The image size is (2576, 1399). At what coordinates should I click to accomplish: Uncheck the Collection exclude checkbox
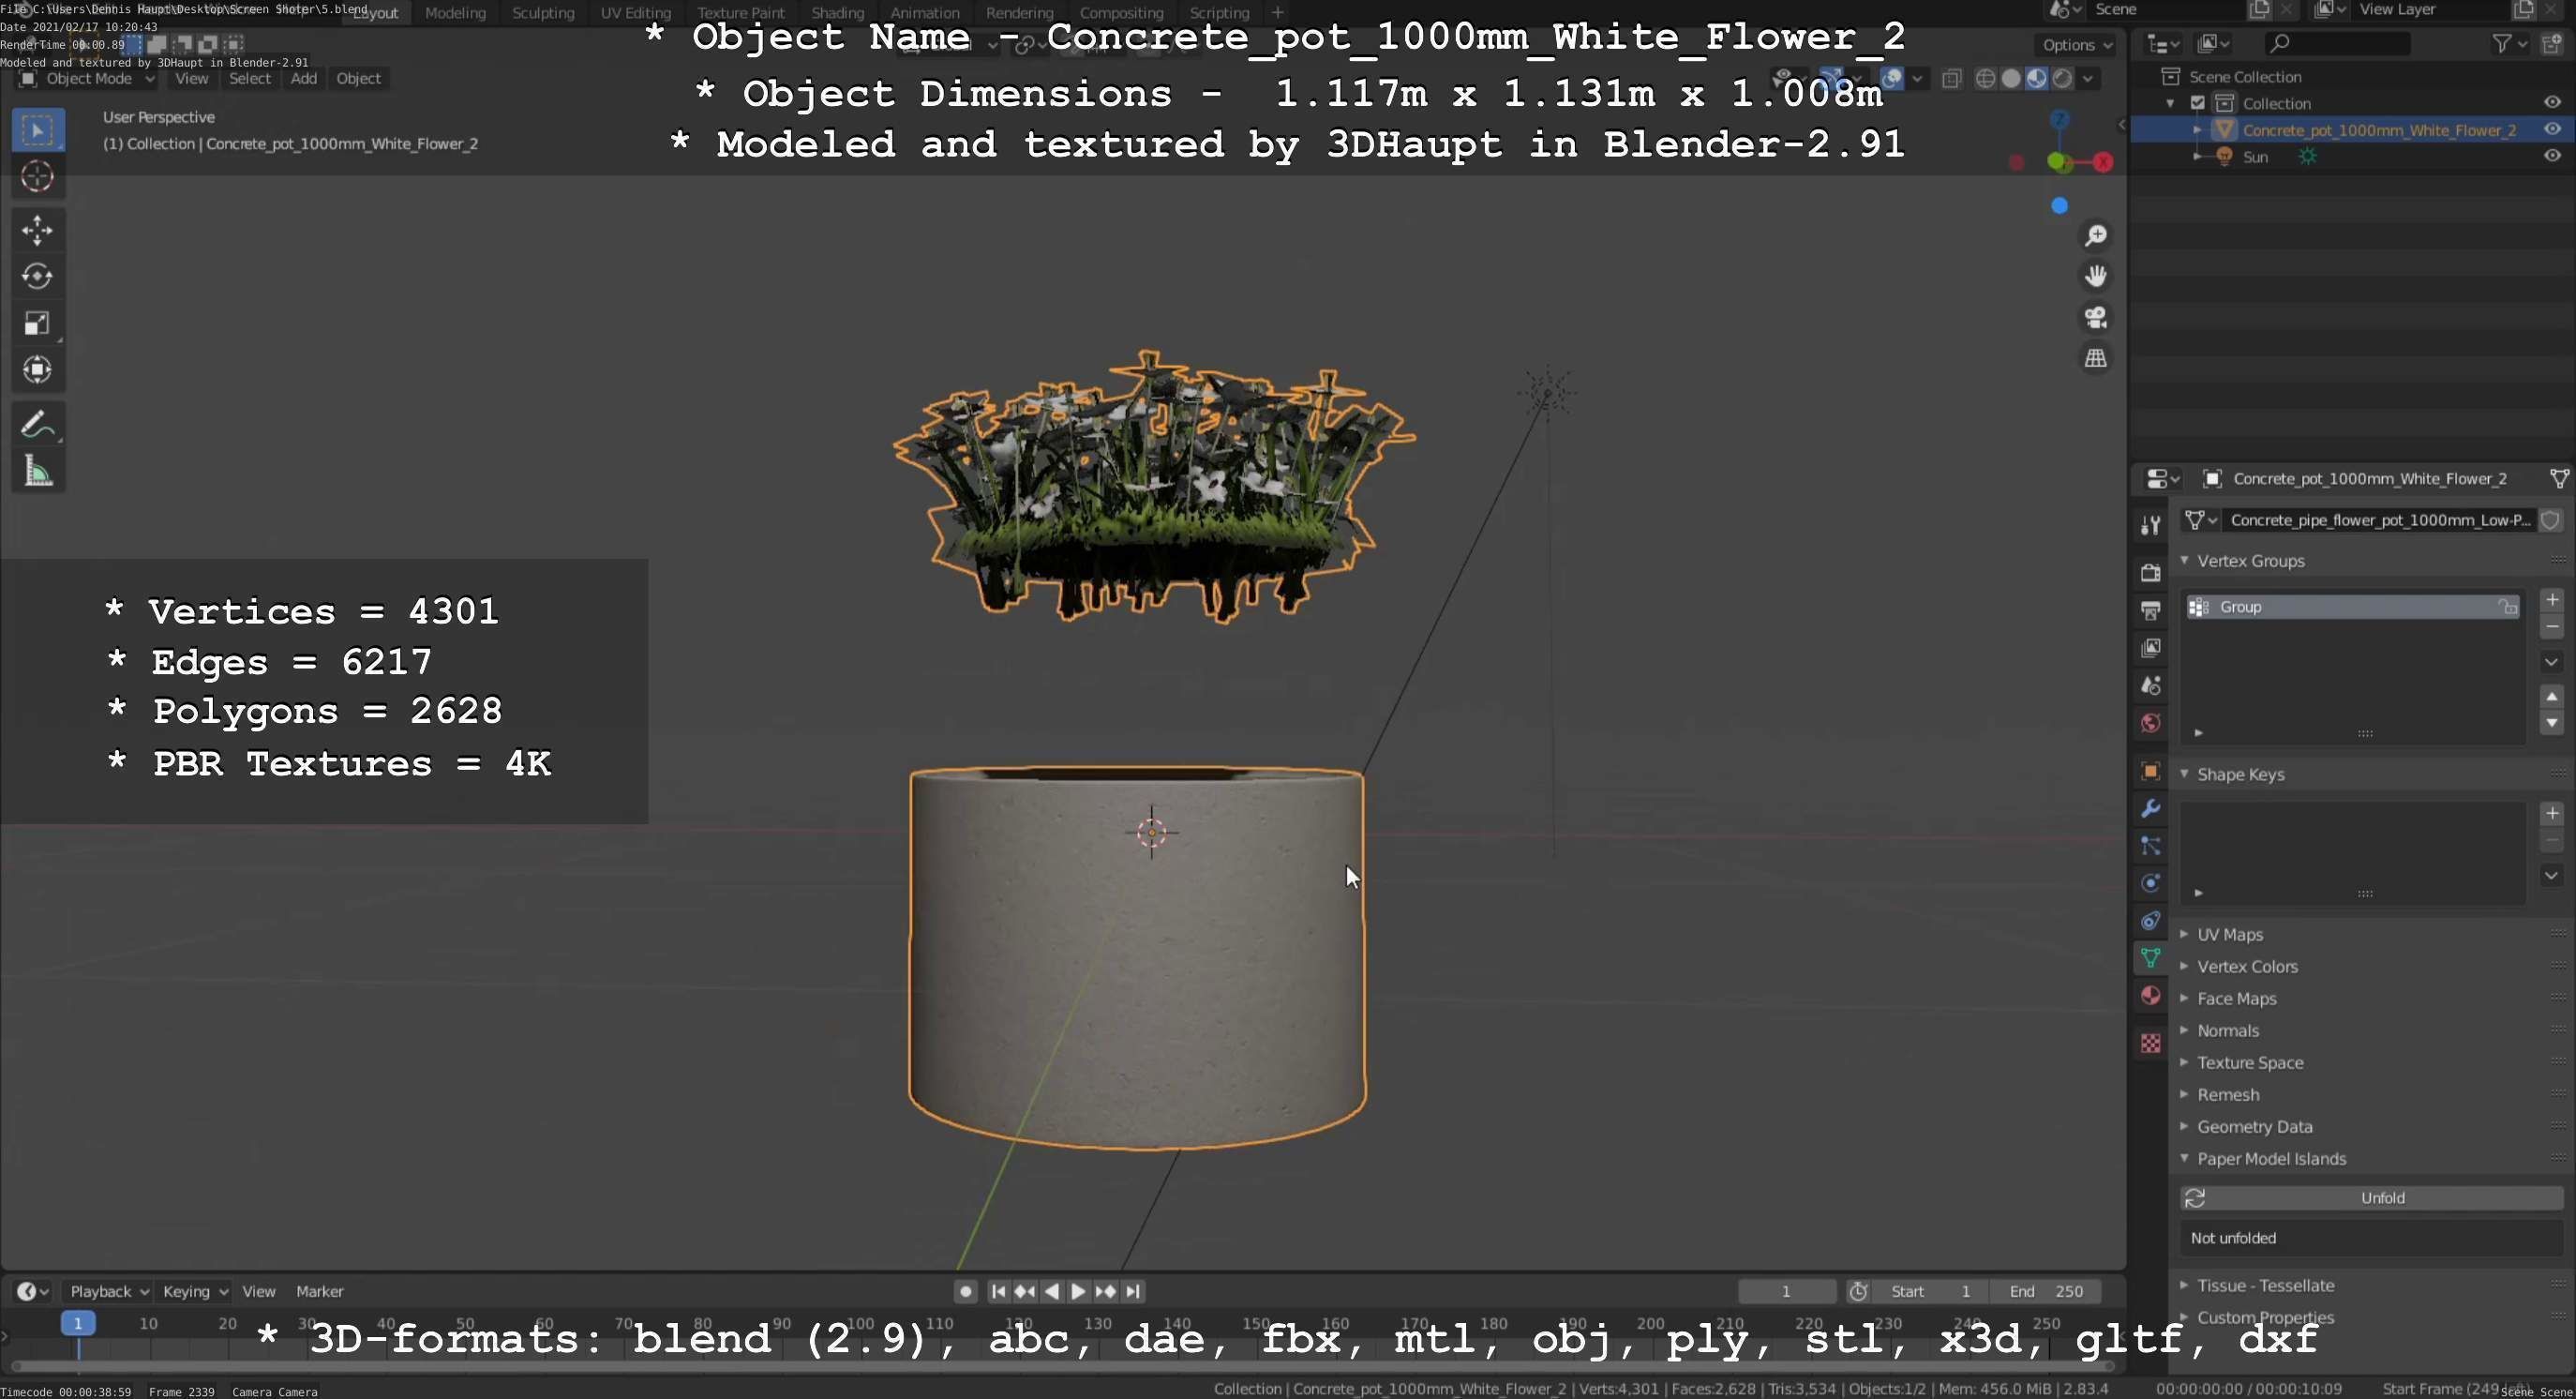[2197, 103]
